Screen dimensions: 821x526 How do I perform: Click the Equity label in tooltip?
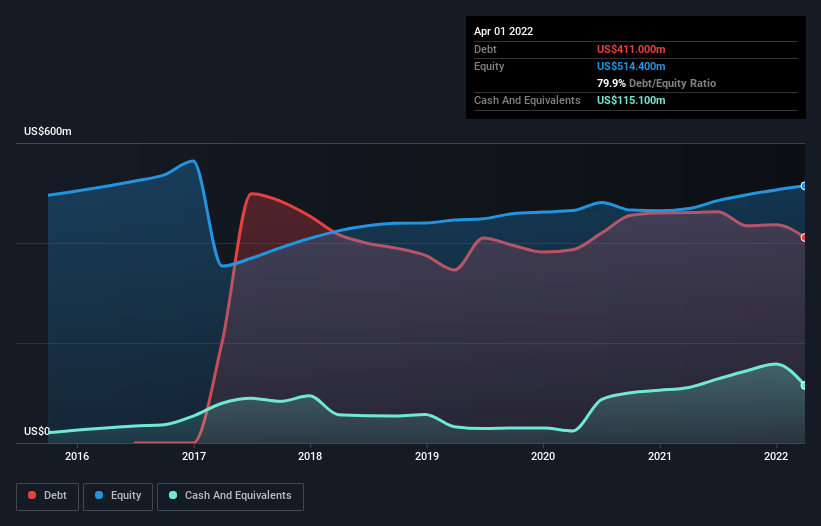(489, 66)
